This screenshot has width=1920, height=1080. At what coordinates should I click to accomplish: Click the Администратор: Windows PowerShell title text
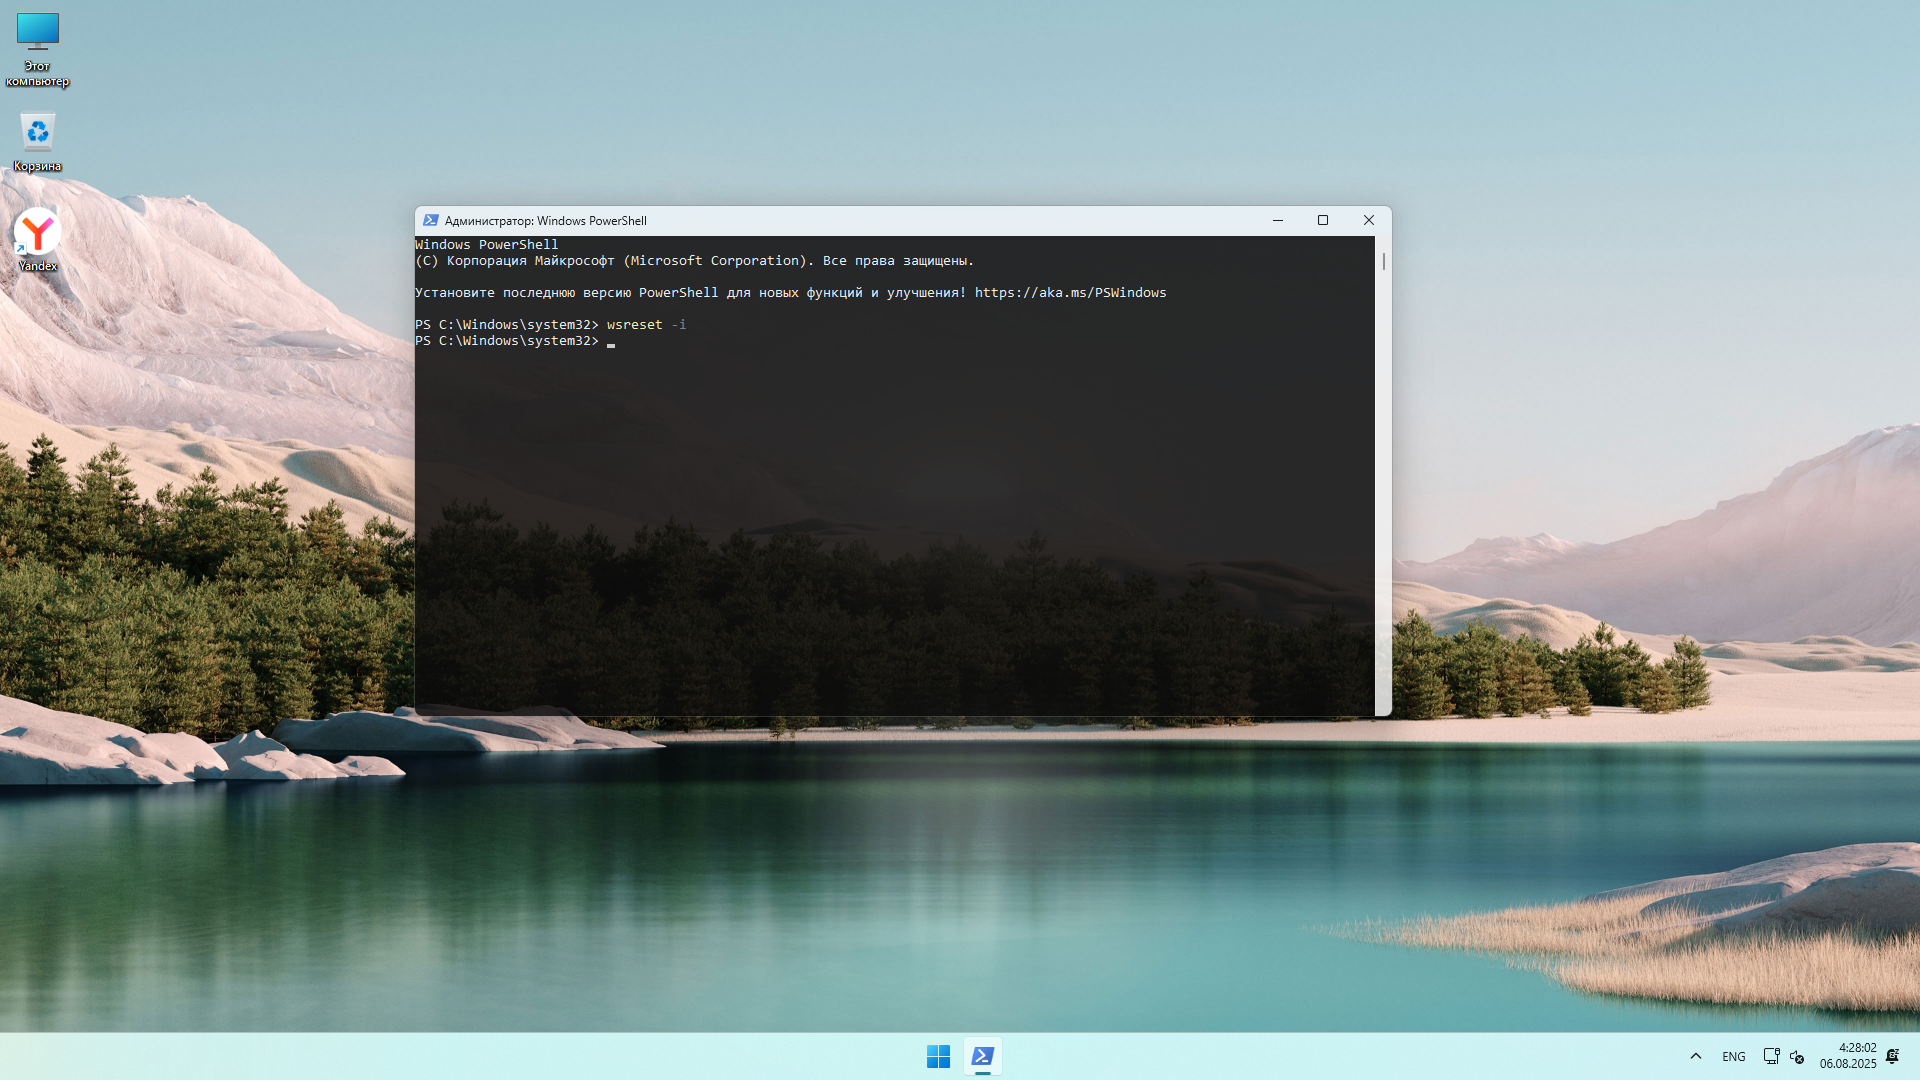click(546, 221)
